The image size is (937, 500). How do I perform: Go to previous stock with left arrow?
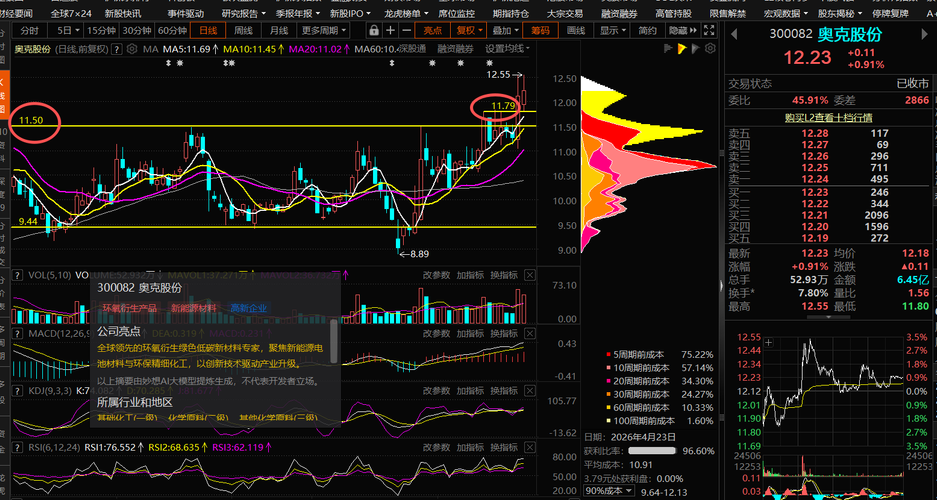[734, 35]
